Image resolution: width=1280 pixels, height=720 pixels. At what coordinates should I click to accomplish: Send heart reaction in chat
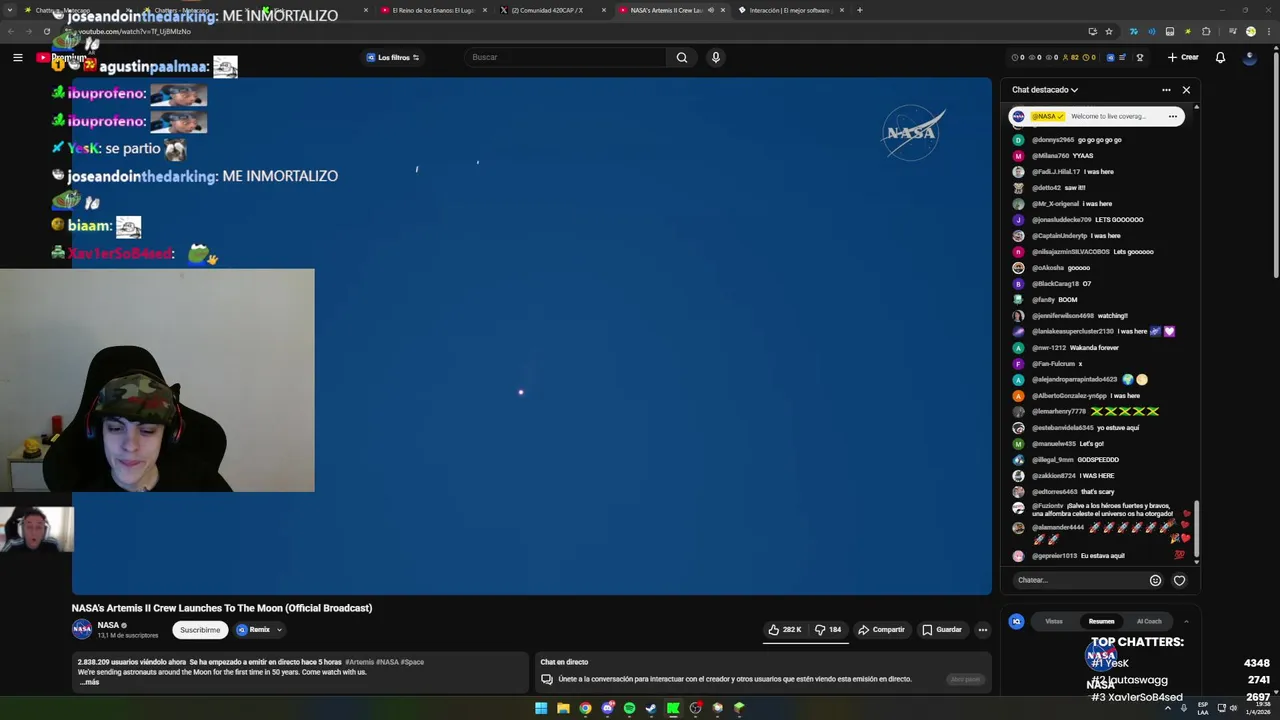[x=1179, y=580]
